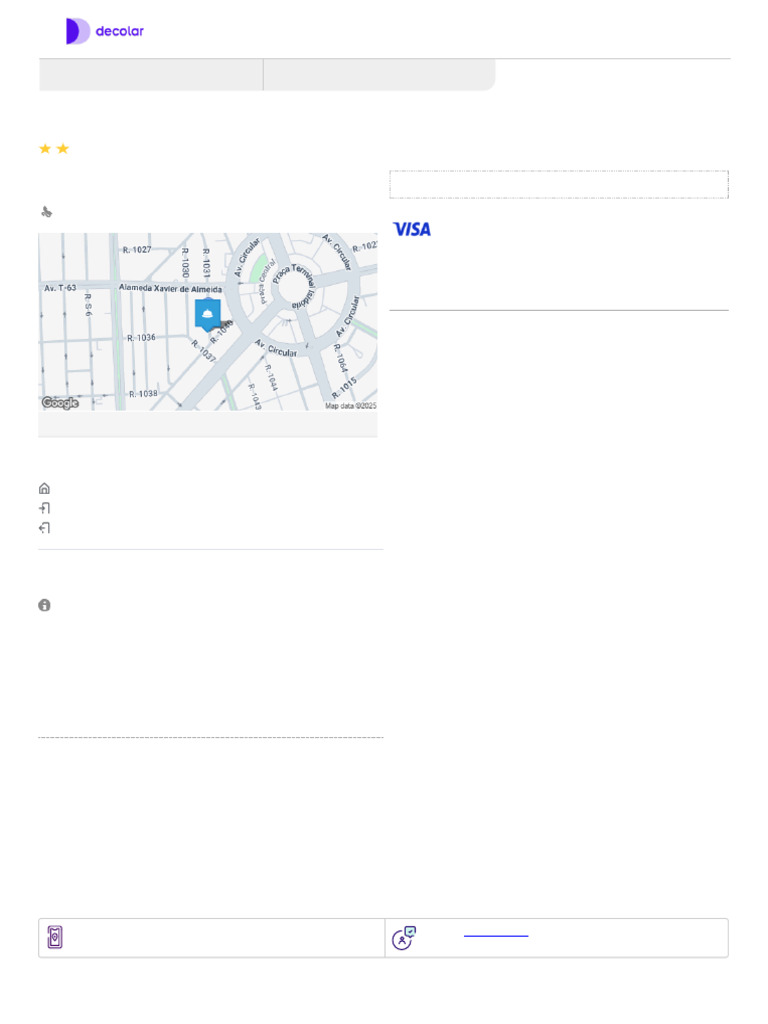Select the right gray tab under the header
This screenshot has width=768, height=1024.
click(379, 74)
